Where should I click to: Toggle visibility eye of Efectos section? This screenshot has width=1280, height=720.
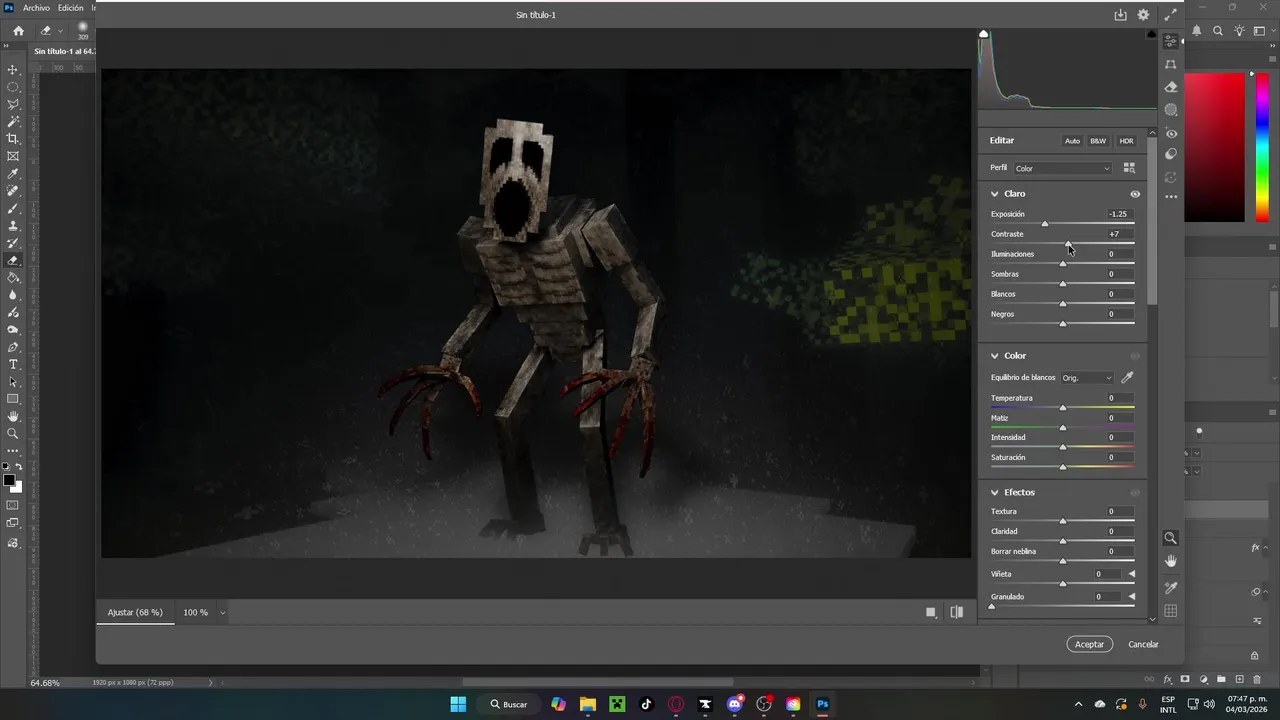coord(1135,493)
